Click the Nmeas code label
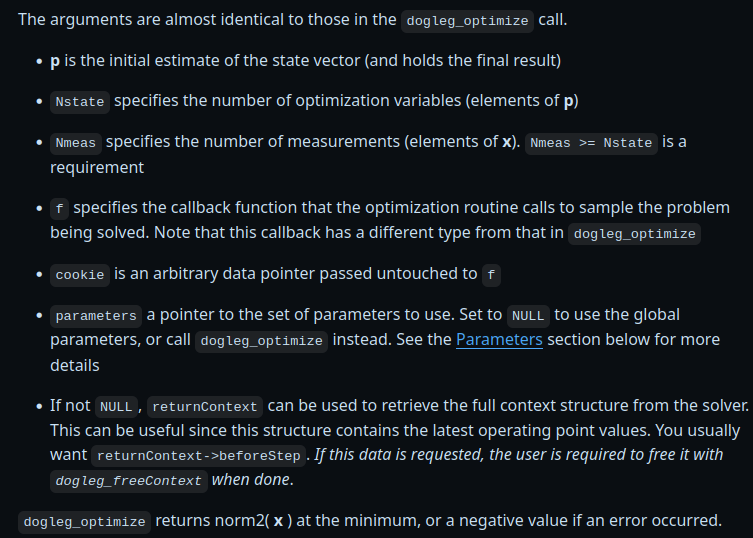Screen dimensions: 753x538 click(x=76, y=143)
